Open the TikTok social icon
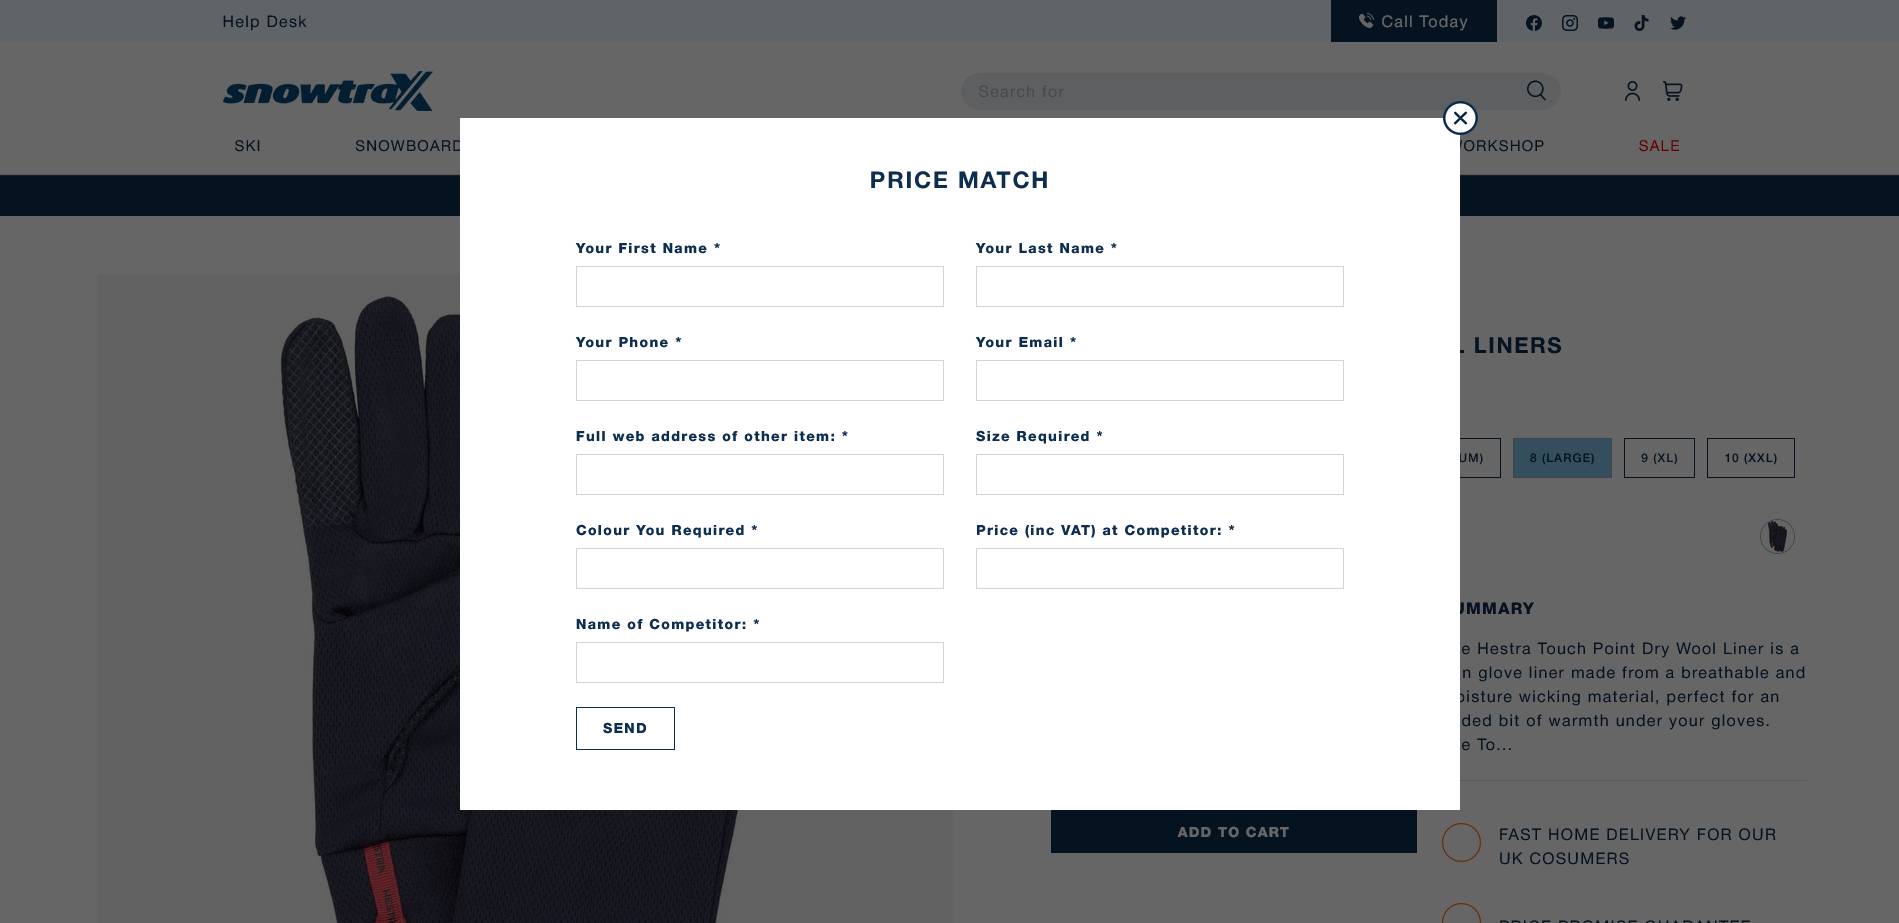Screen dimensions: 1899x923 1642,23
